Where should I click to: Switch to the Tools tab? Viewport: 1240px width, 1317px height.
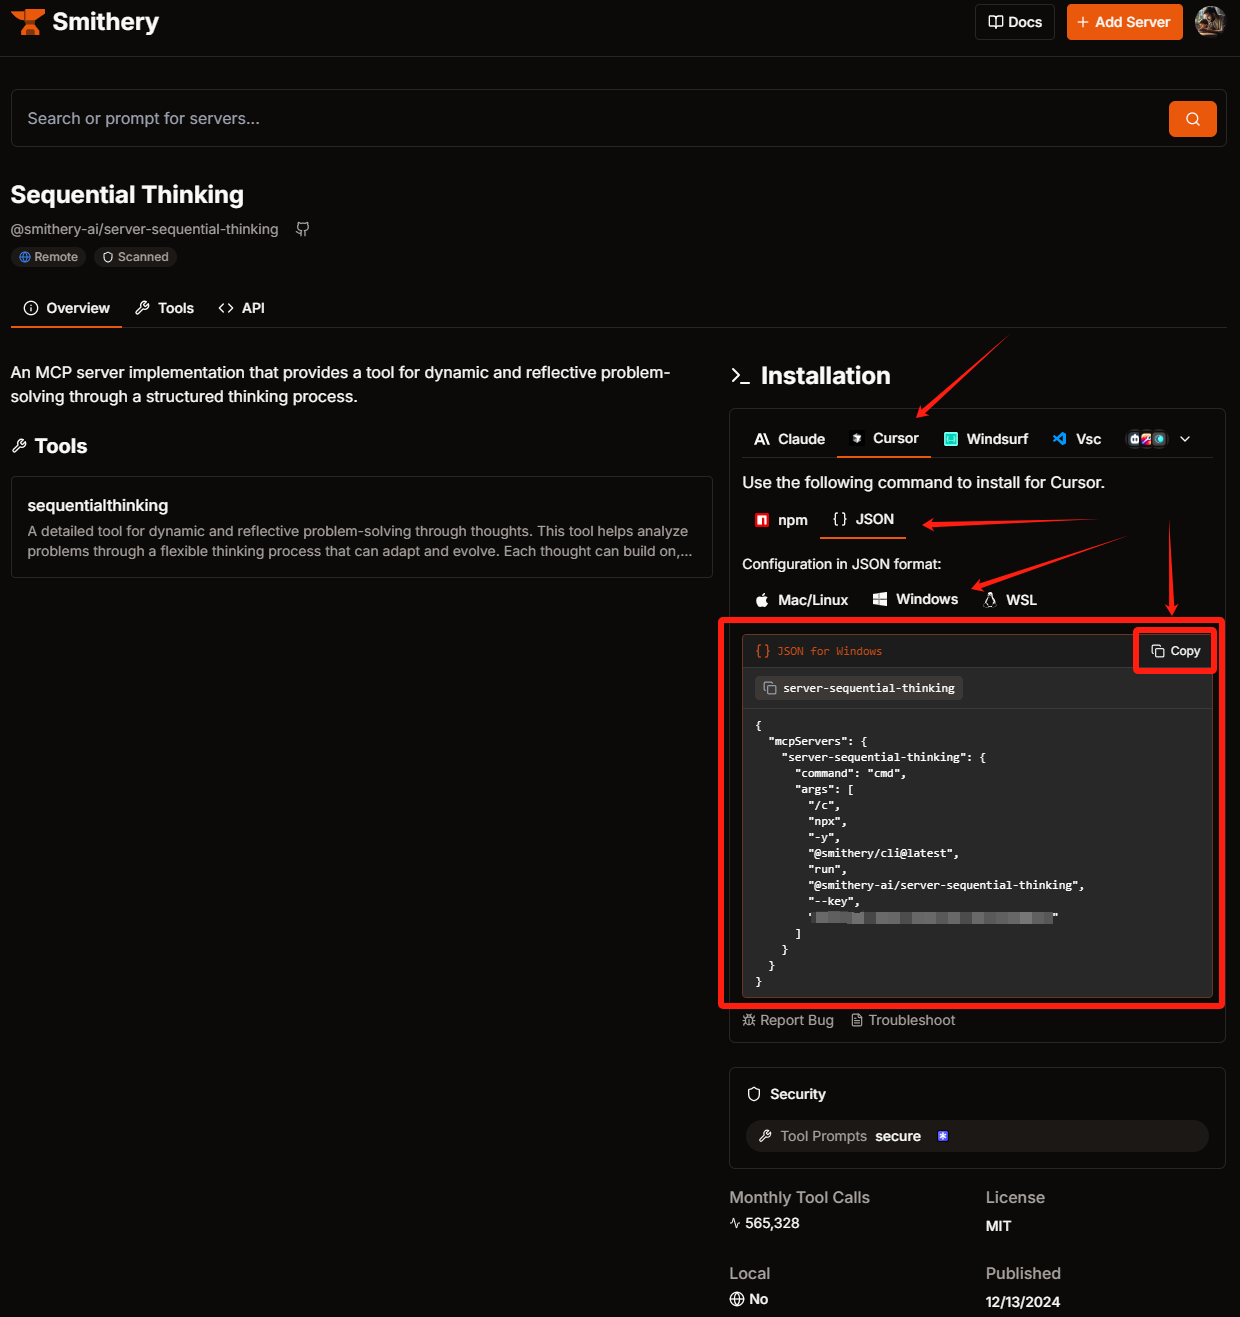164,308
